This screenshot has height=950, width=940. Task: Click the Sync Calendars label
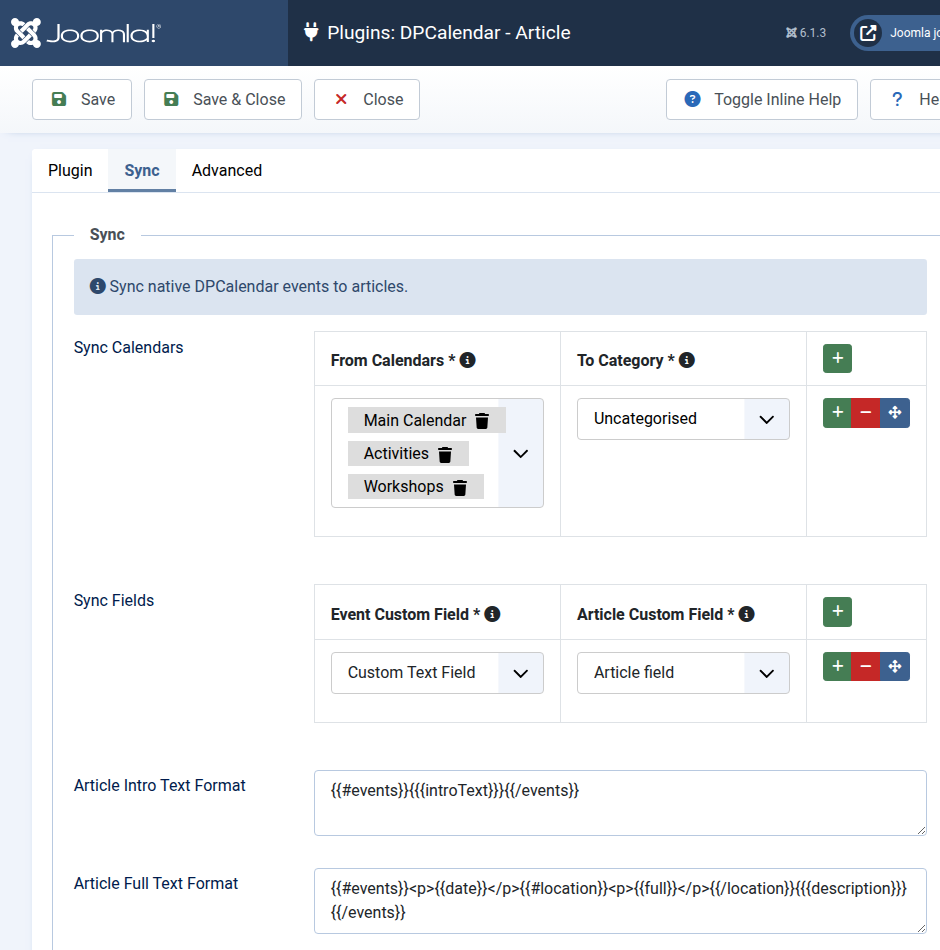coord(128,348)
